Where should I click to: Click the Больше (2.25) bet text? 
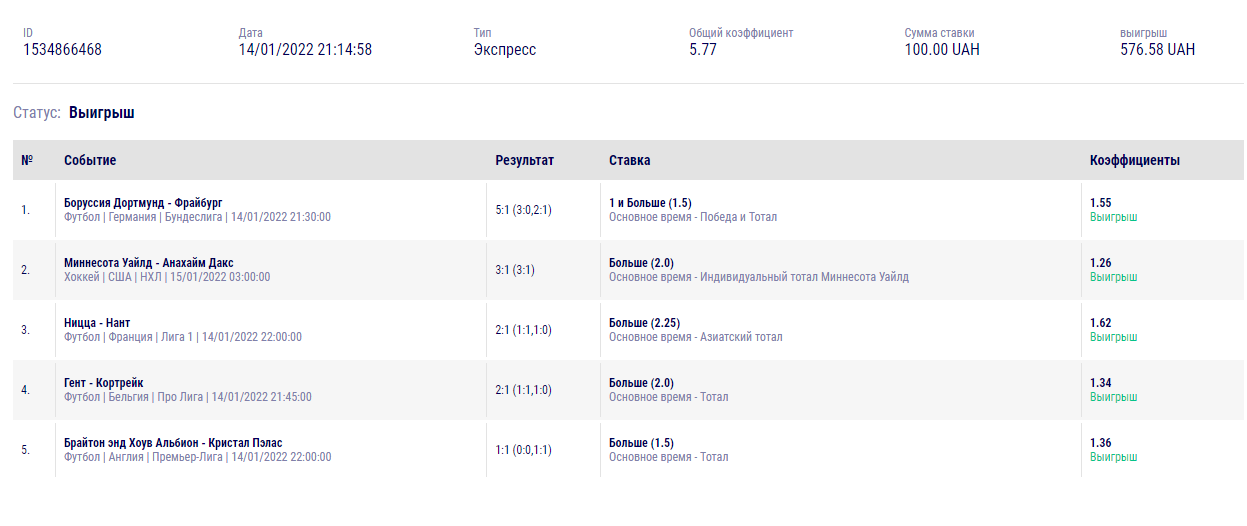coord(645,323)
